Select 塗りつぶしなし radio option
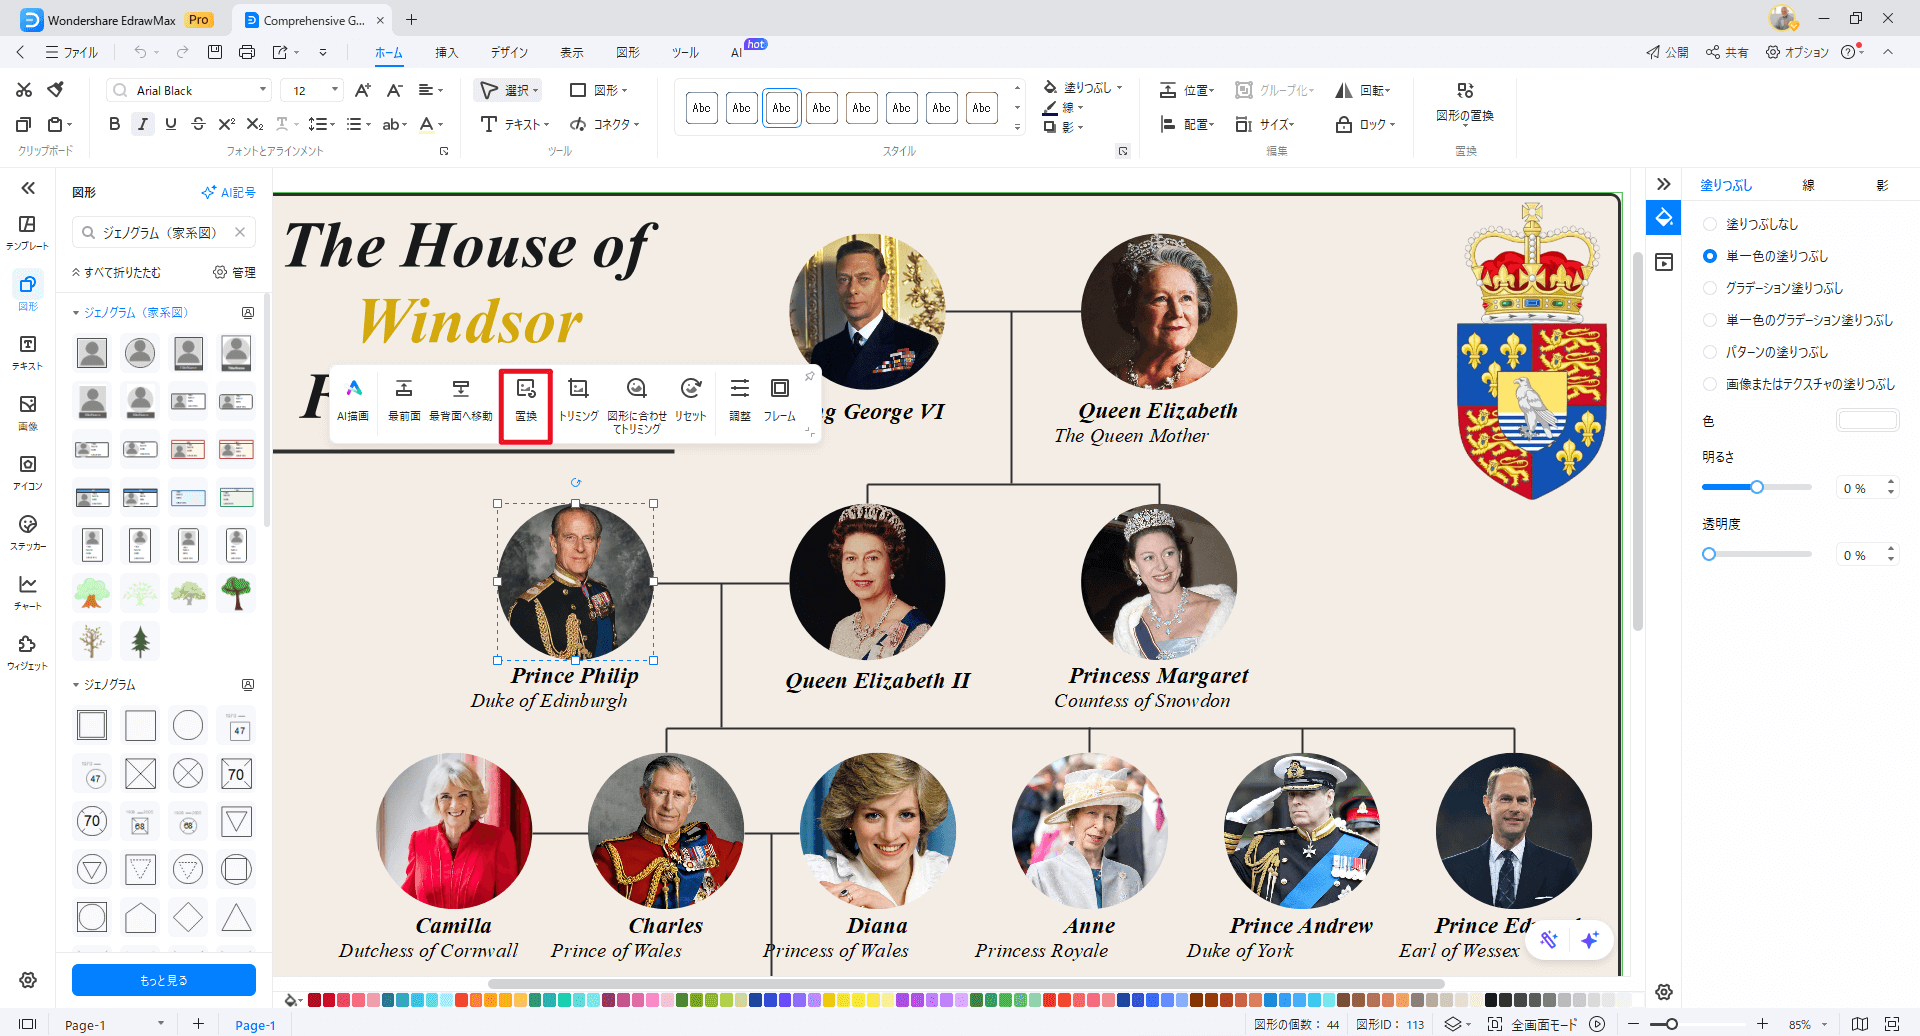The height and width of the screenshot is (1036, 1920). coord(1710,224)
